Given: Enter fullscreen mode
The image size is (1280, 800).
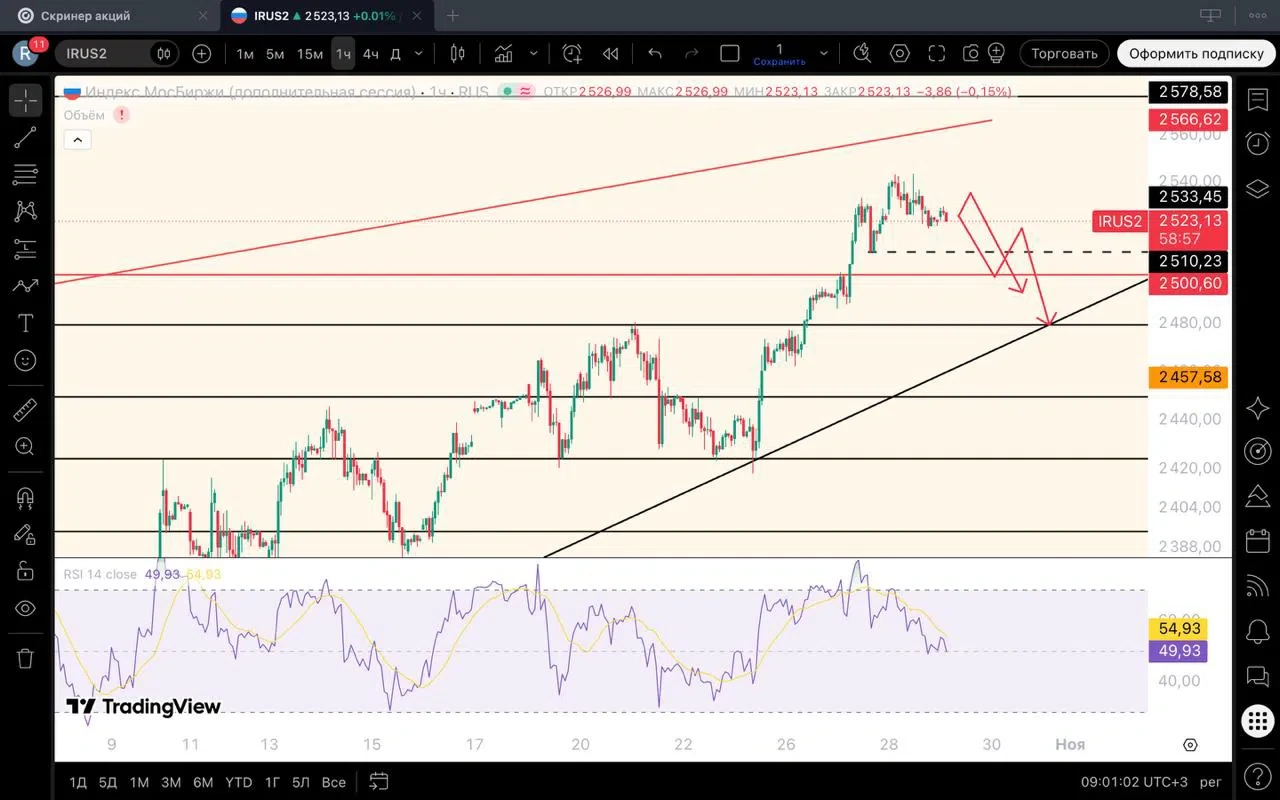Looking at the screenshot, I should [936, 53].
